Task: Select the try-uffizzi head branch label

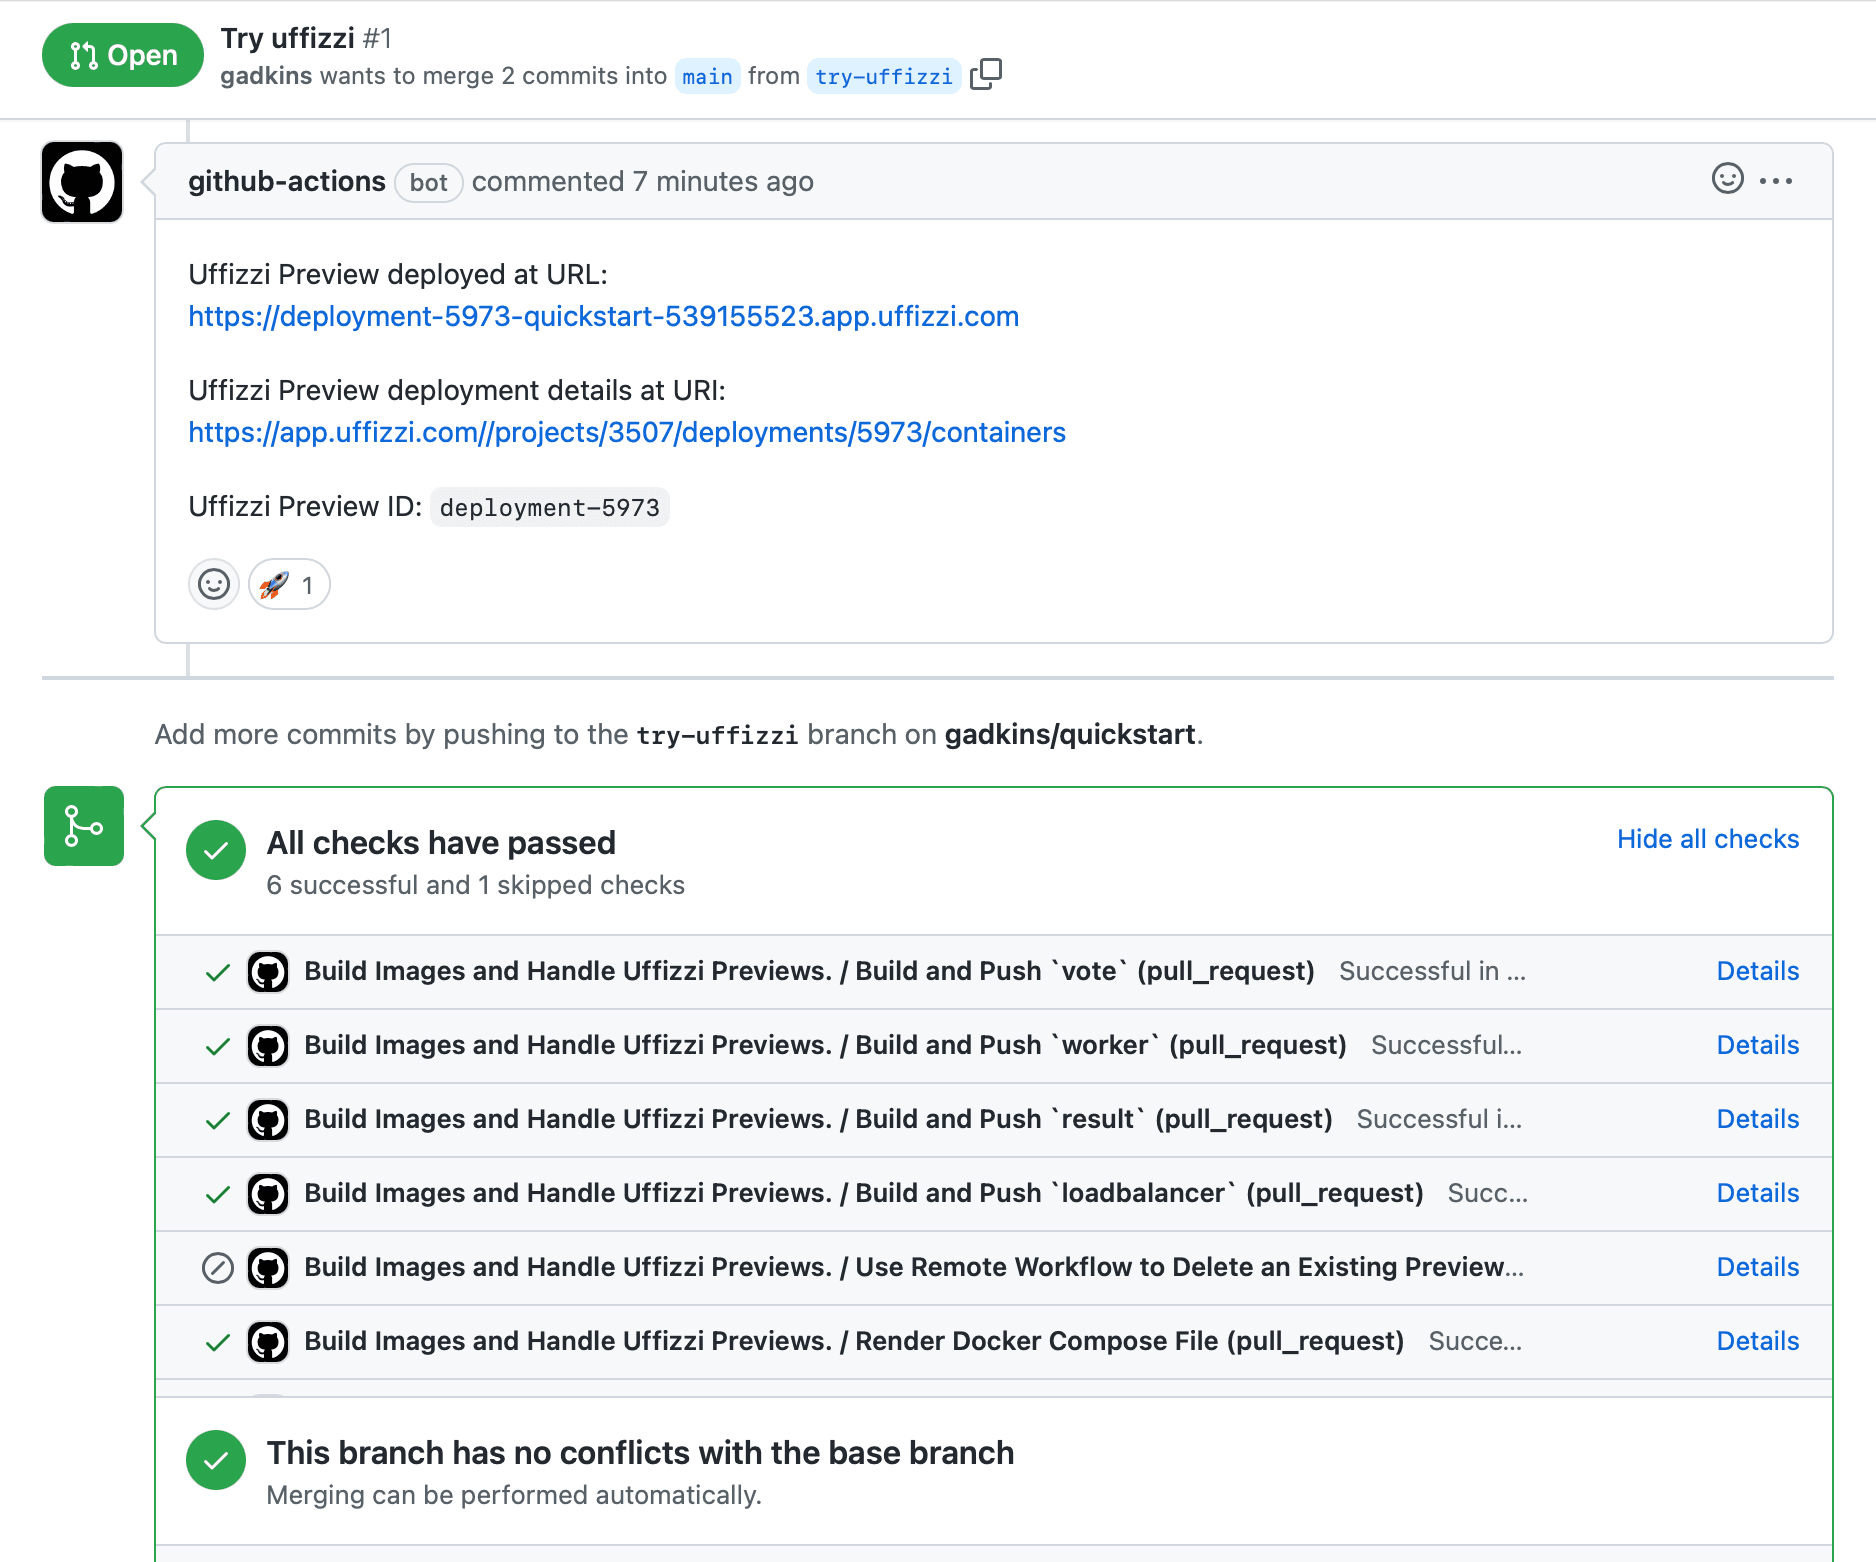Action: [x=884, y=76]
